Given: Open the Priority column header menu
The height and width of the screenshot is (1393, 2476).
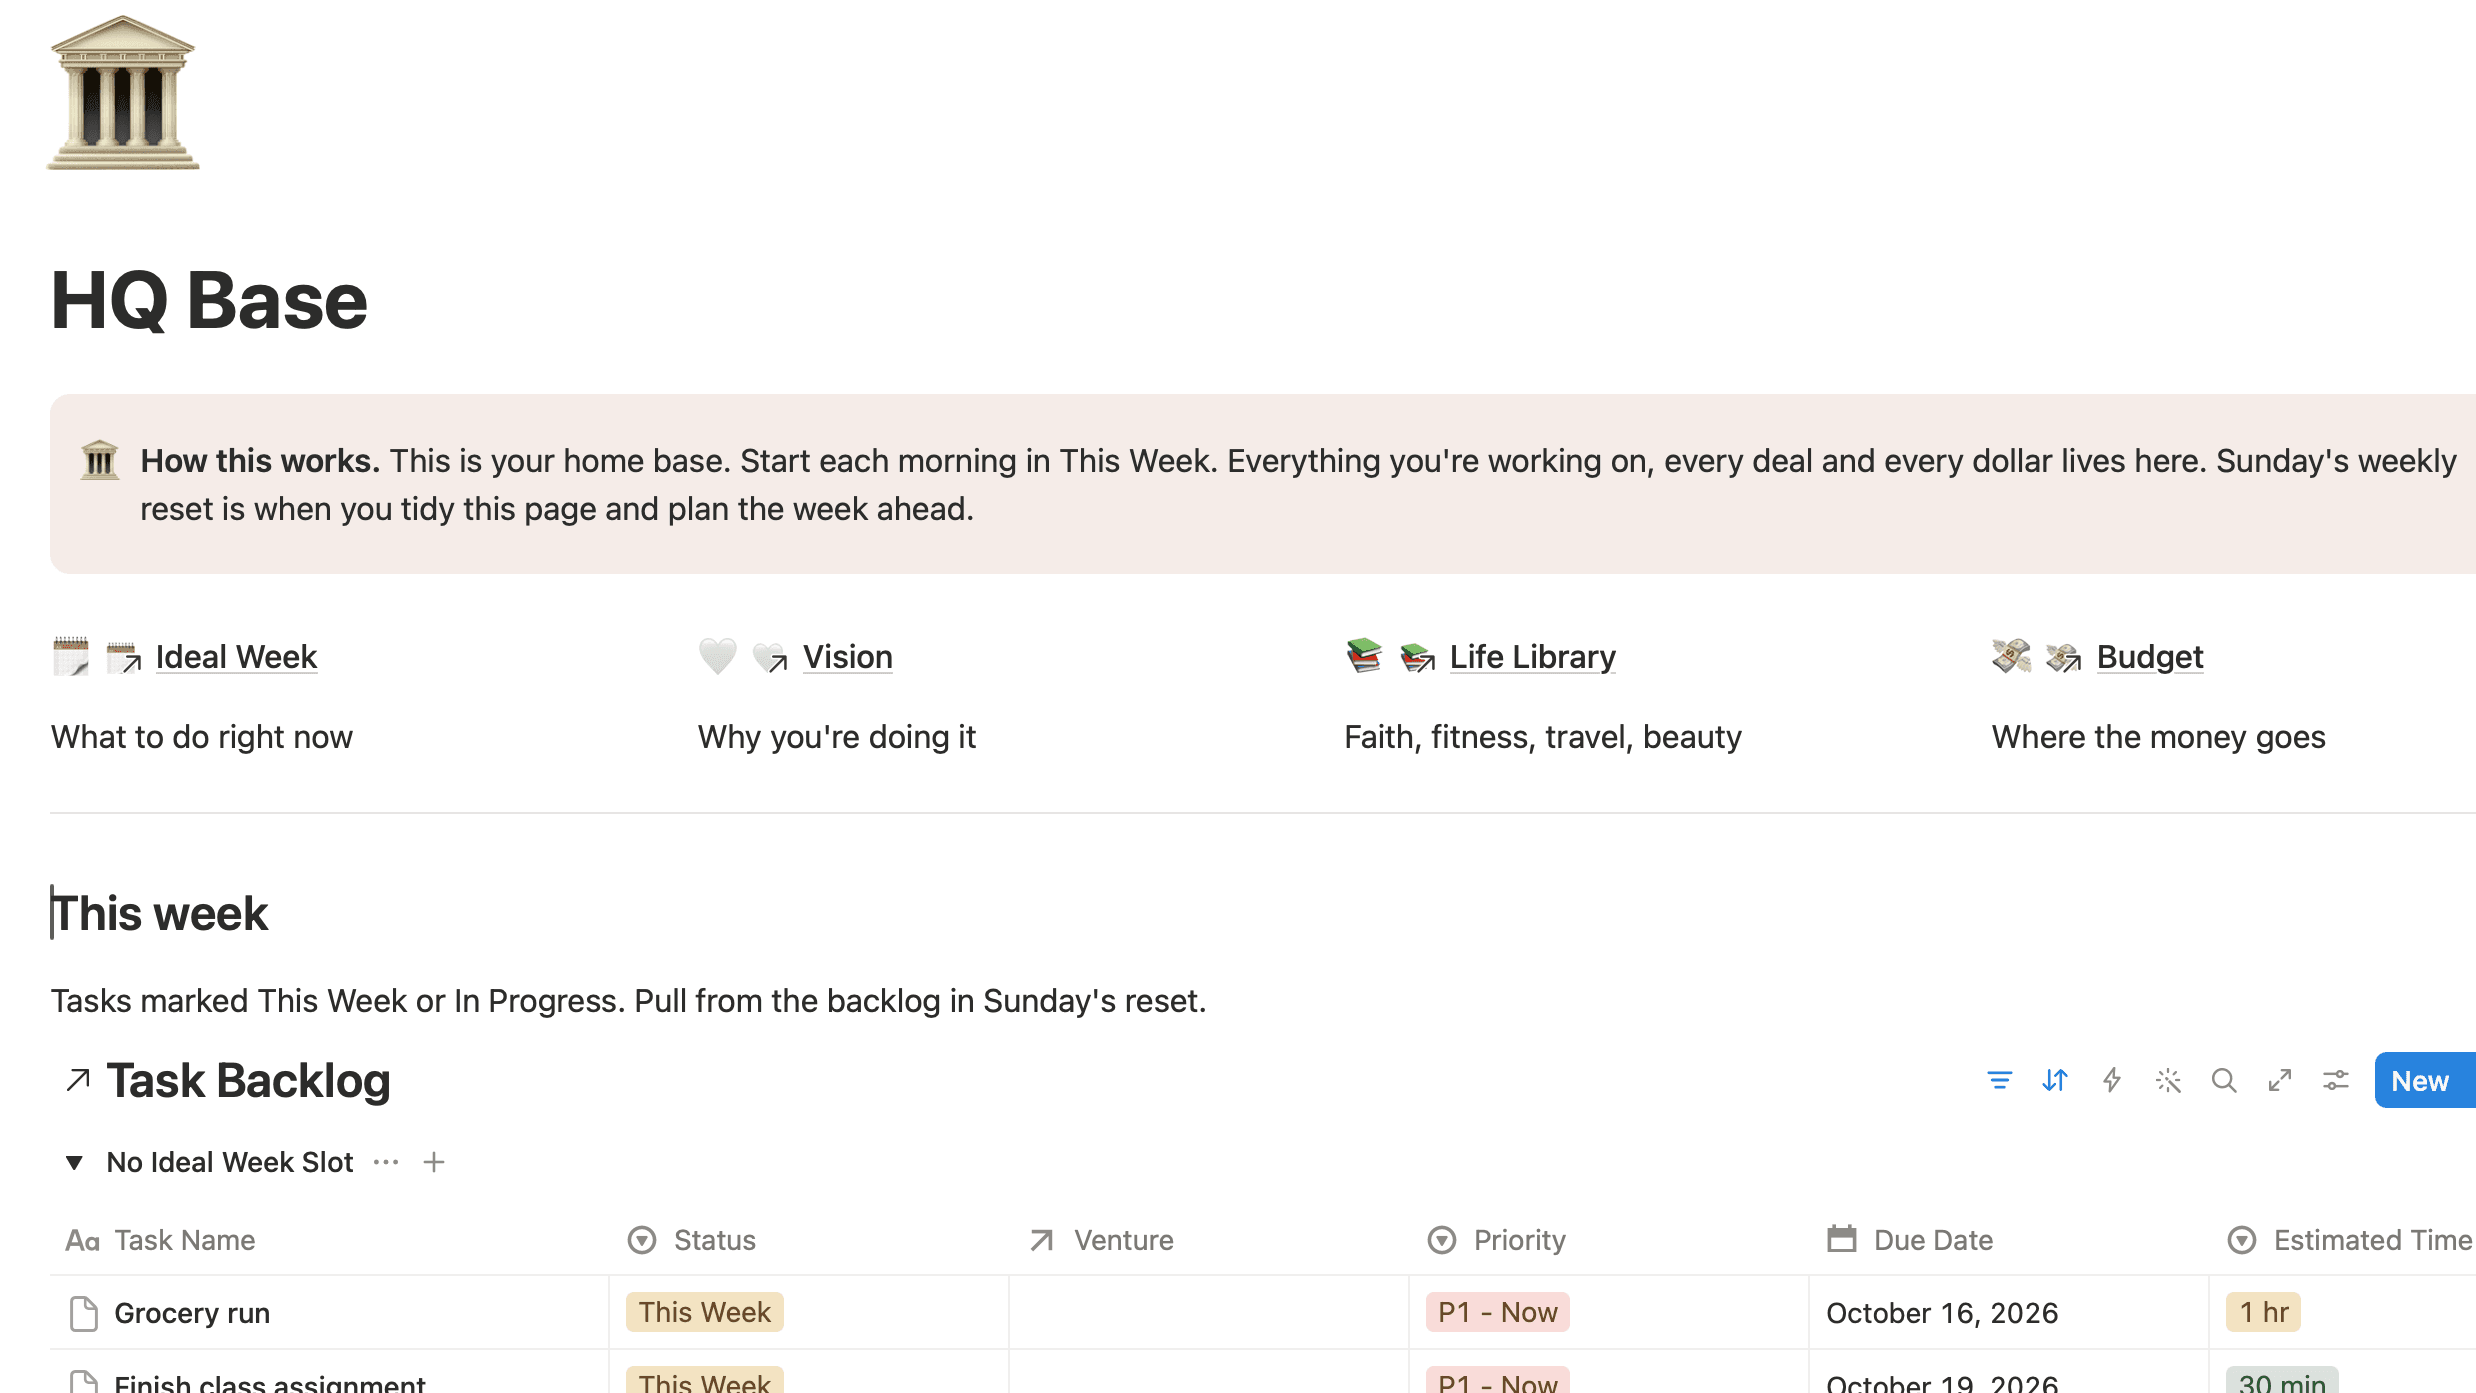Looking at the screenshot, I should click(x=1608, y=1240).
